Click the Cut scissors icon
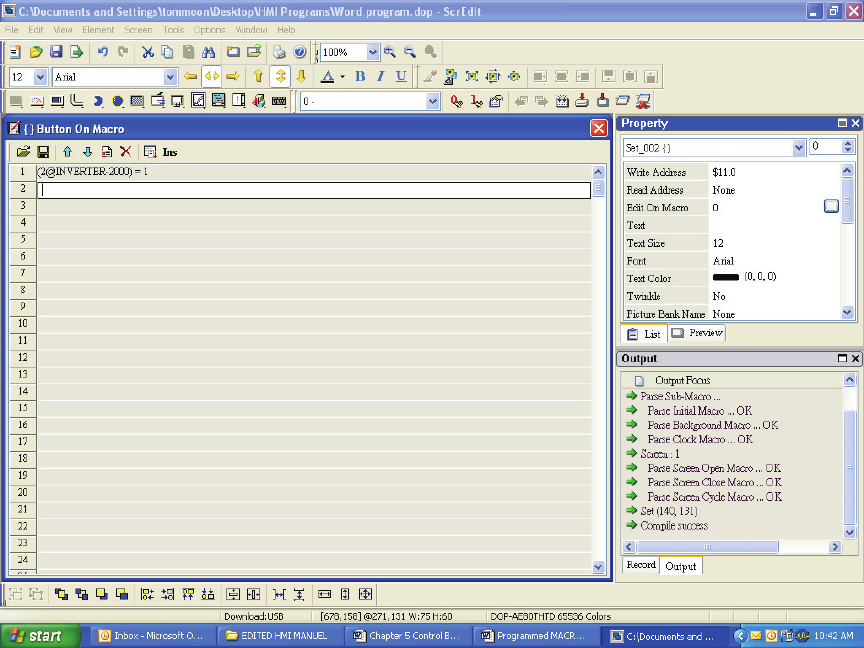 (147, 52)
